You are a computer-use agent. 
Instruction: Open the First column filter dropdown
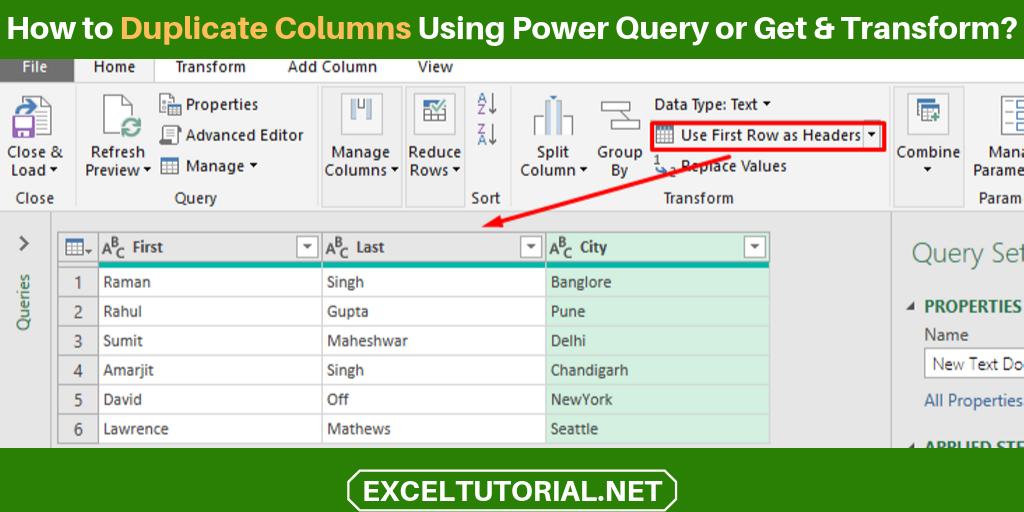(x=307, y=248)
